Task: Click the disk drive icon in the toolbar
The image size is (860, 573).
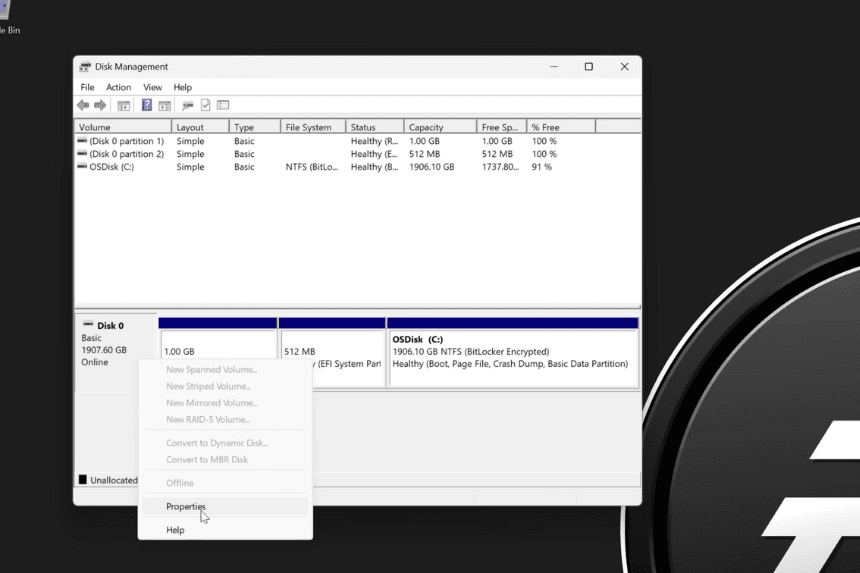Action: (x=187, y=106)
